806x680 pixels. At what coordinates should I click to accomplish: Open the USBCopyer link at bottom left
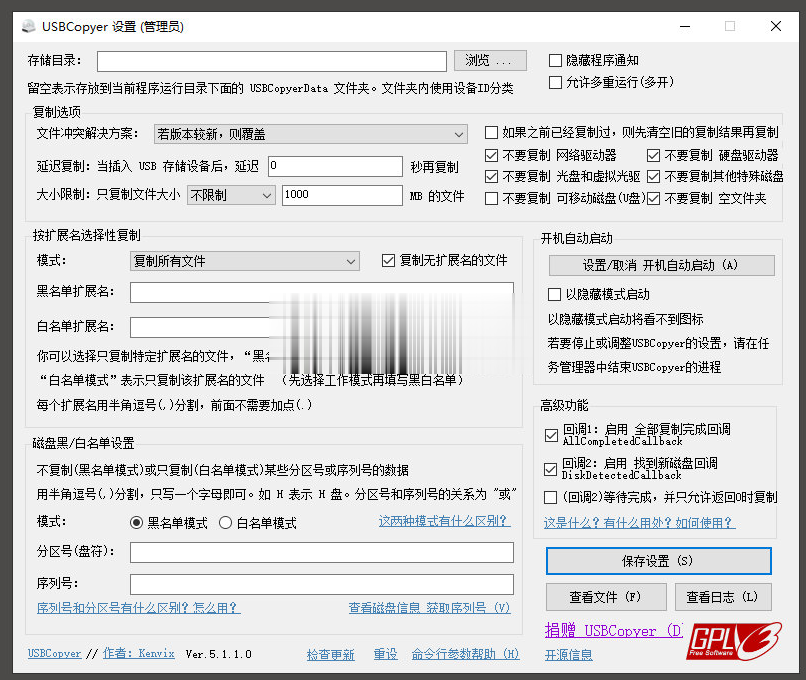click(54, 653)
